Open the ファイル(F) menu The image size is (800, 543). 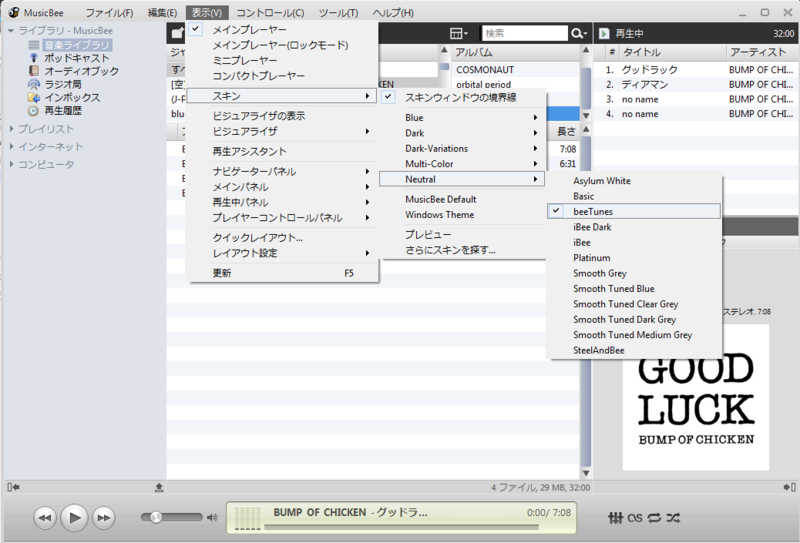coord(109,13)
